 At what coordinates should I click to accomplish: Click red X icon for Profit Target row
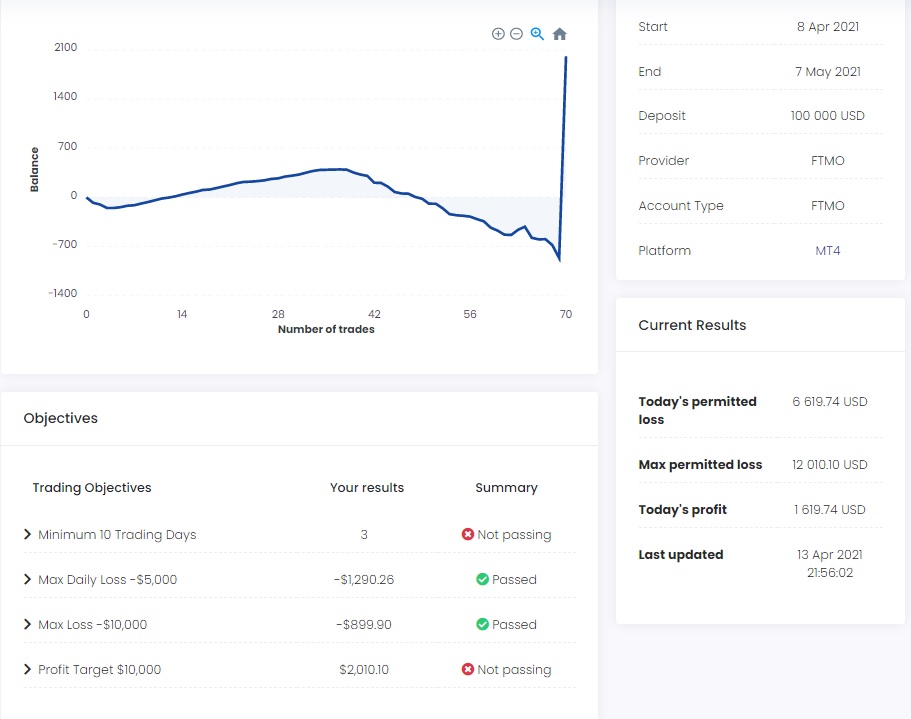(x=467, y=670)
